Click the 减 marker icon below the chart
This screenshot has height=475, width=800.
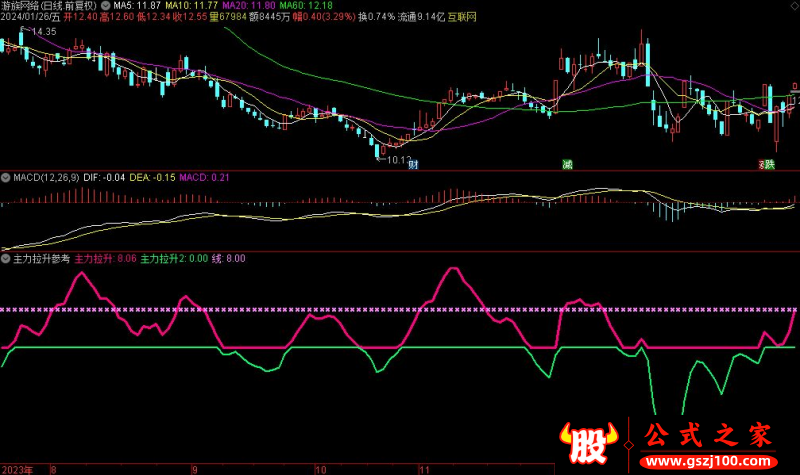568,164
